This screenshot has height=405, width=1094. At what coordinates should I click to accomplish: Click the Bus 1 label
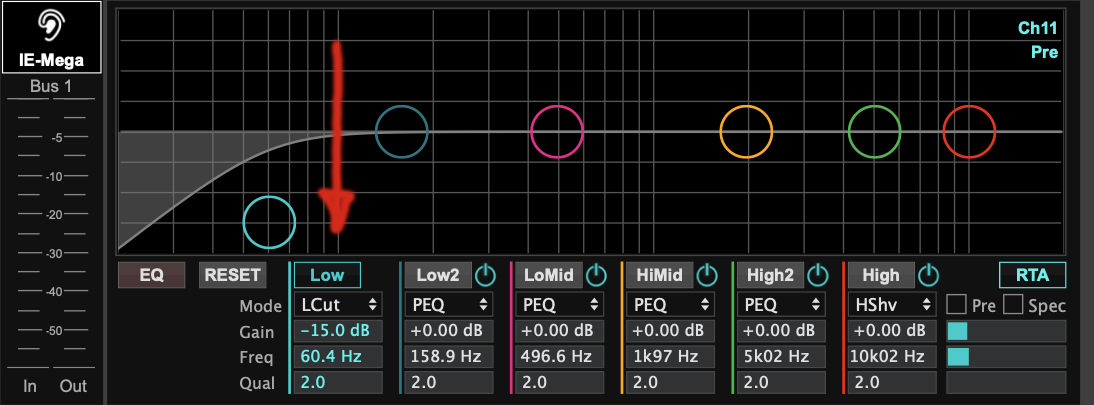point(51,87)
